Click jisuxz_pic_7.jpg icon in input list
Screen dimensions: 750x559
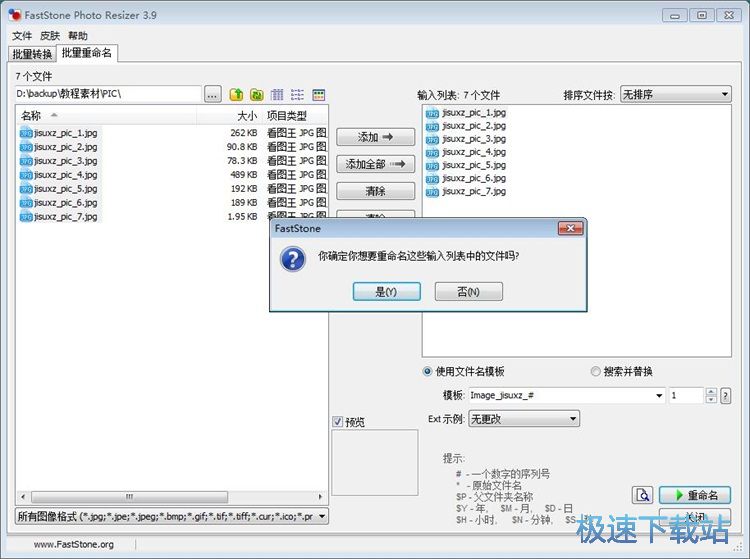pyautogui.click(x=432, y=192)
